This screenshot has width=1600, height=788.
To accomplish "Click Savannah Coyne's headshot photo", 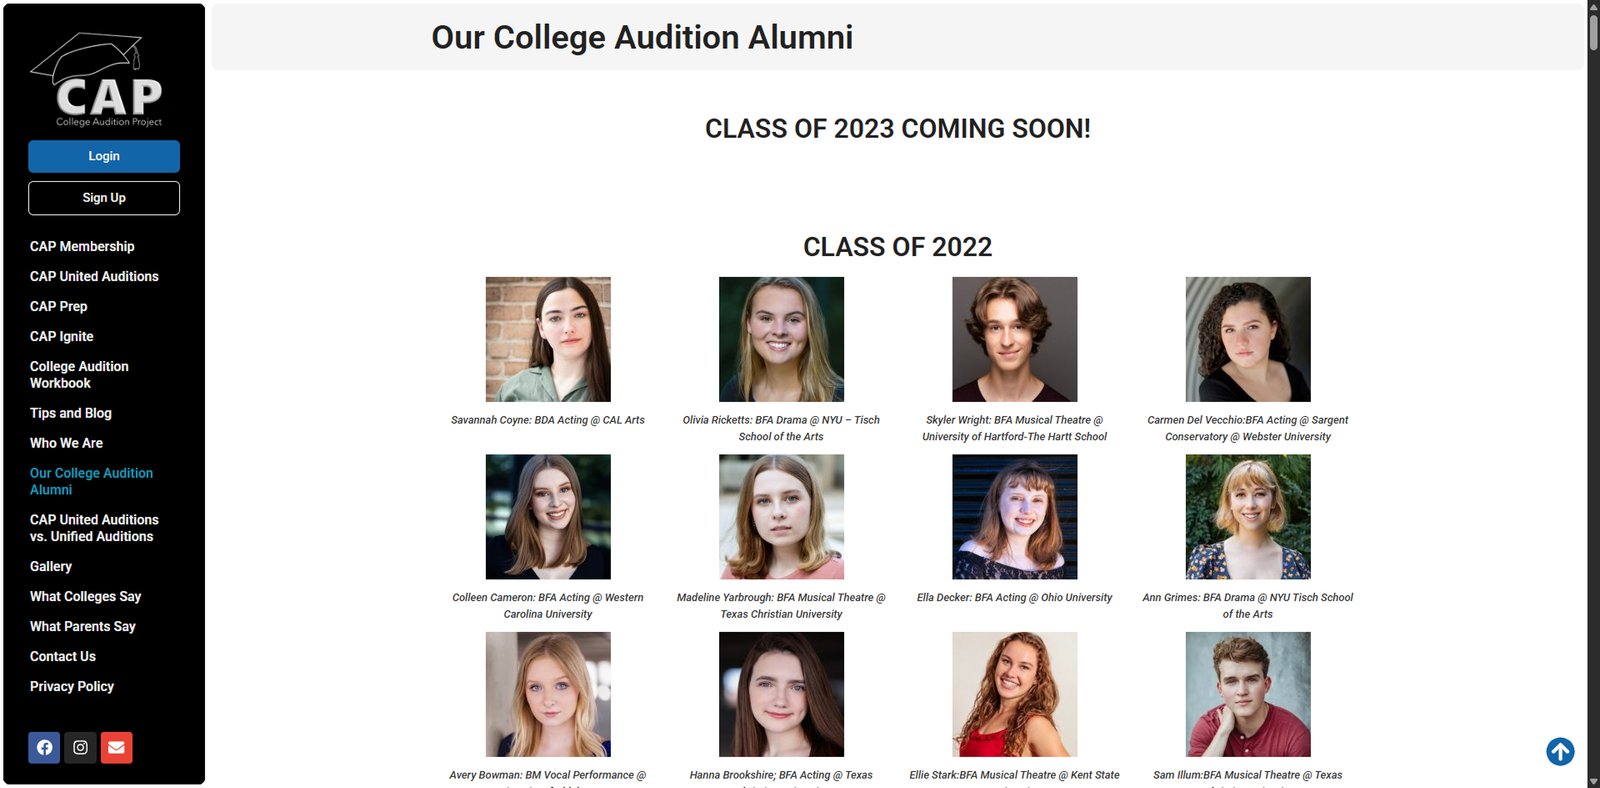I will coord(548,339).
